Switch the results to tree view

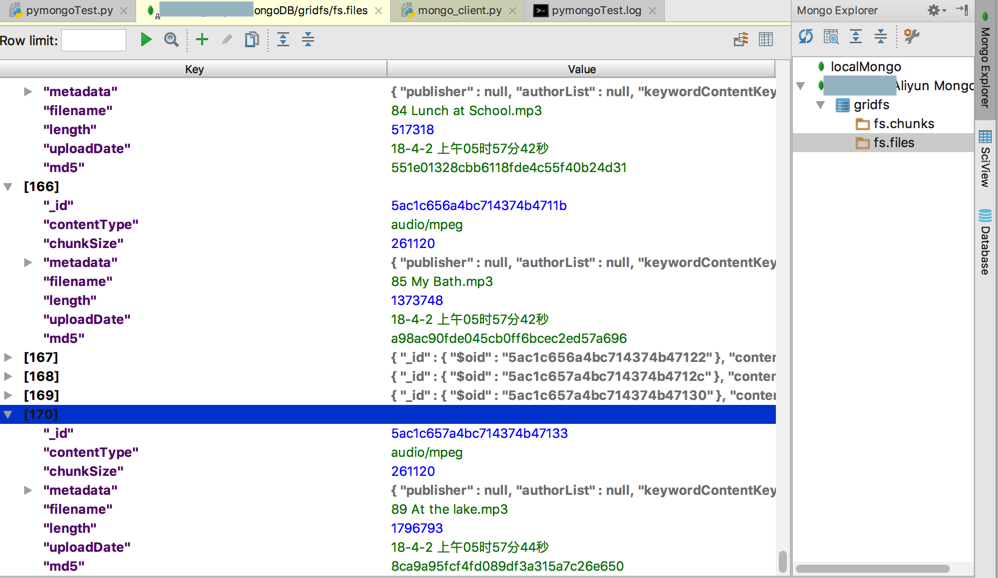pos(741,39)
